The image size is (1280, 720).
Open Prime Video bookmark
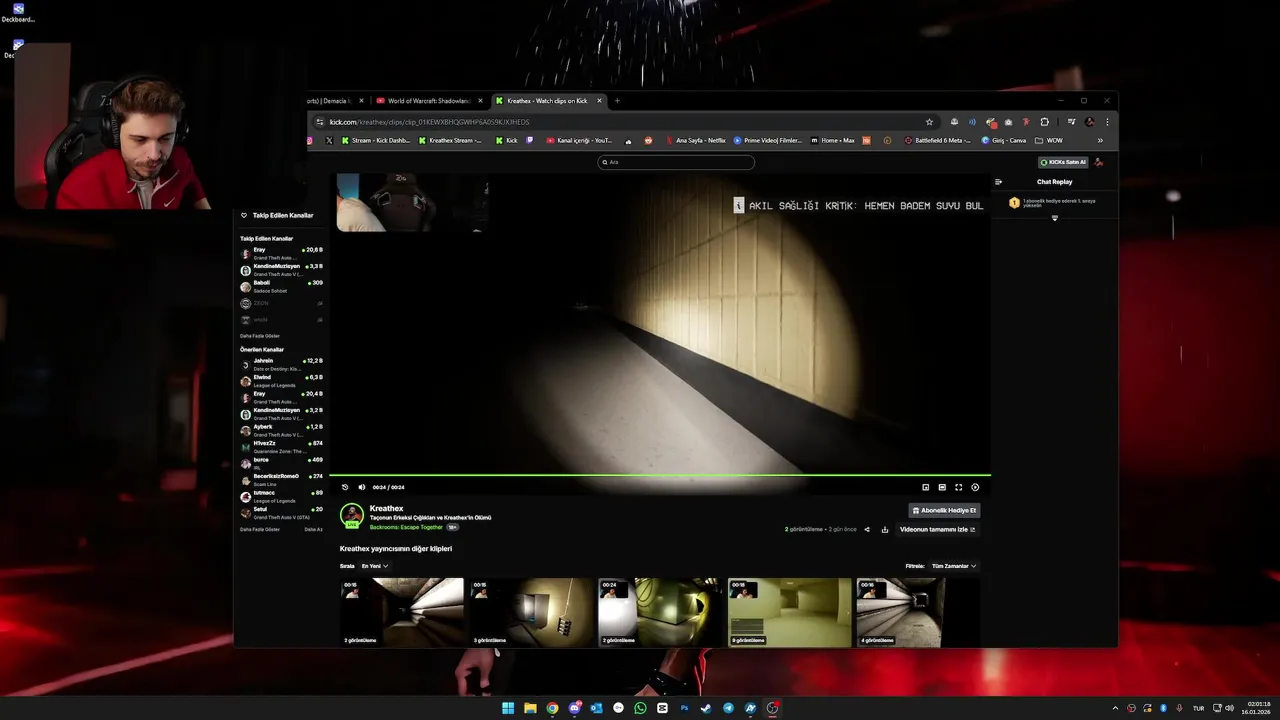768,141
